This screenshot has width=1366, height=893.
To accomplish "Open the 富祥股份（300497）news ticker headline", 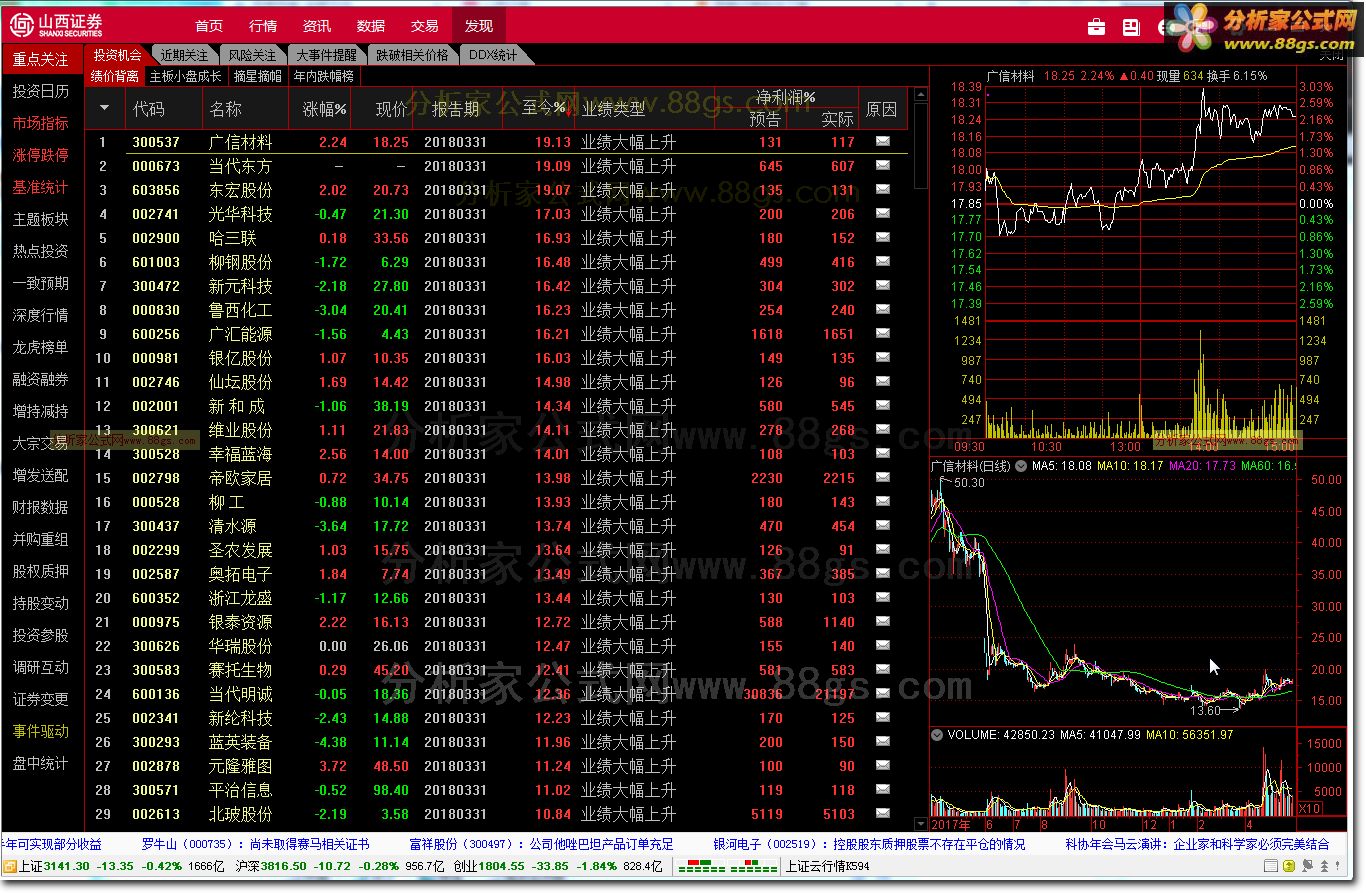I will pos(541,845).
